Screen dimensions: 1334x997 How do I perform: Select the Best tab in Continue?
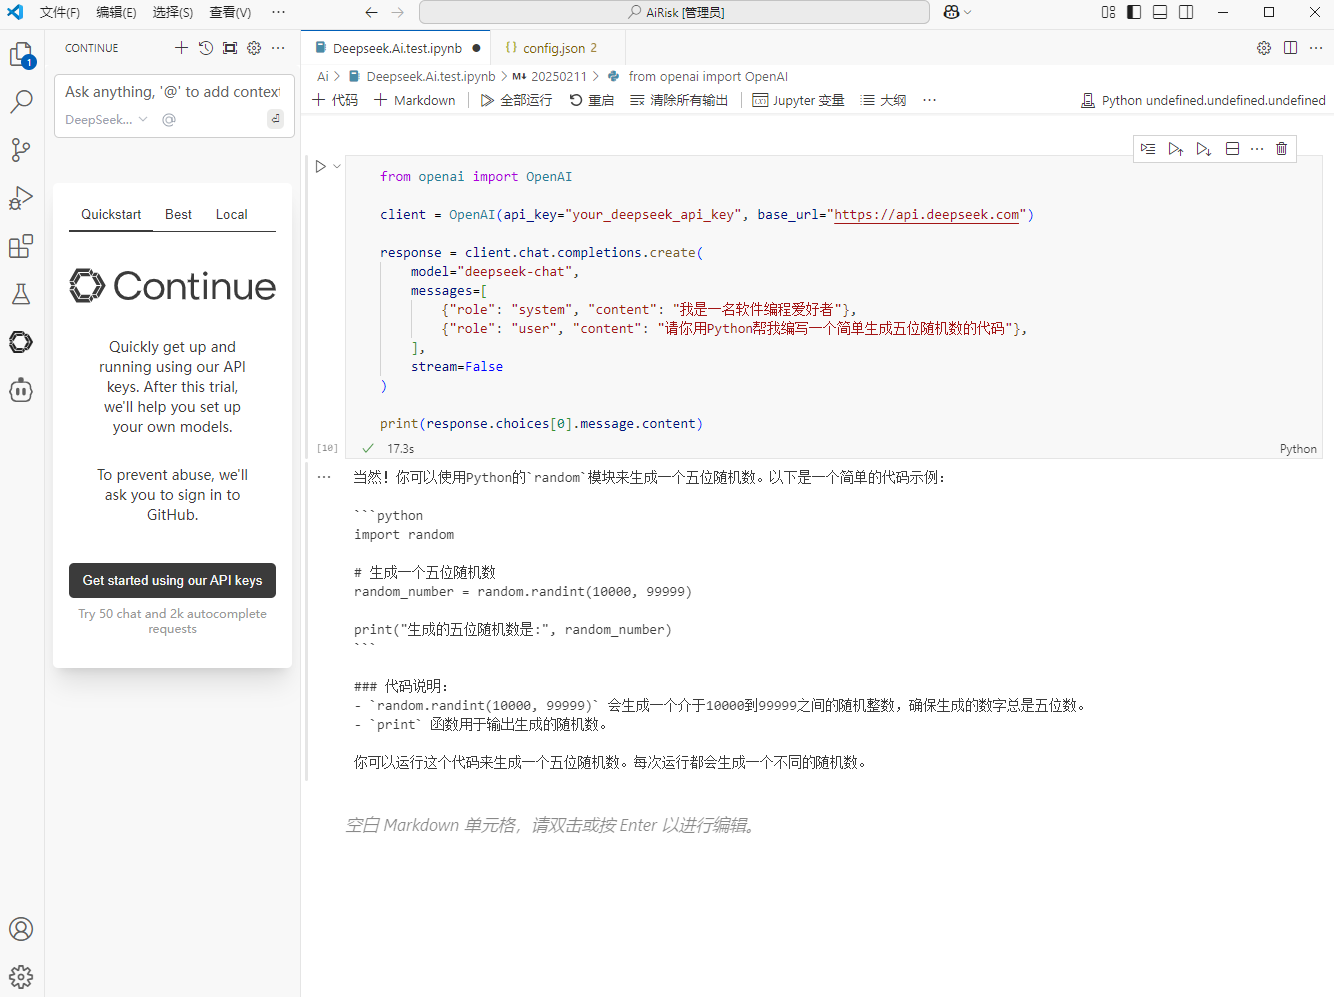coord(178,214)
